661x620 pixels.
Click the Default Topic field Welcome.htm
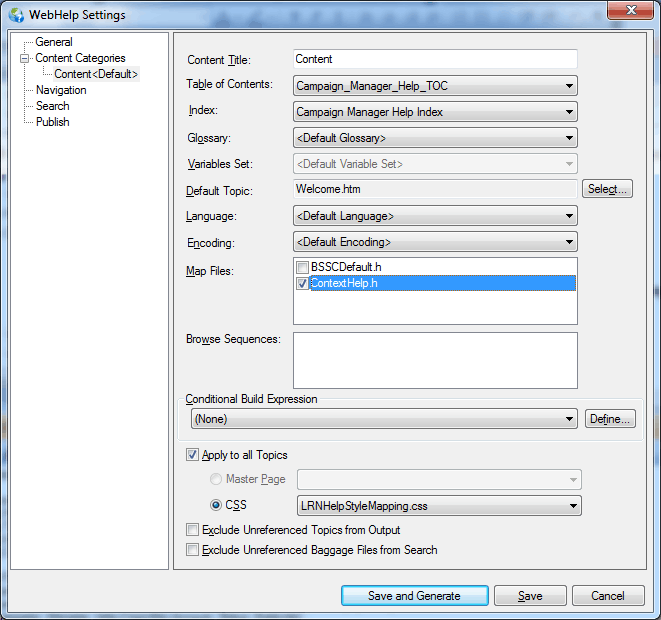point(435,189)
